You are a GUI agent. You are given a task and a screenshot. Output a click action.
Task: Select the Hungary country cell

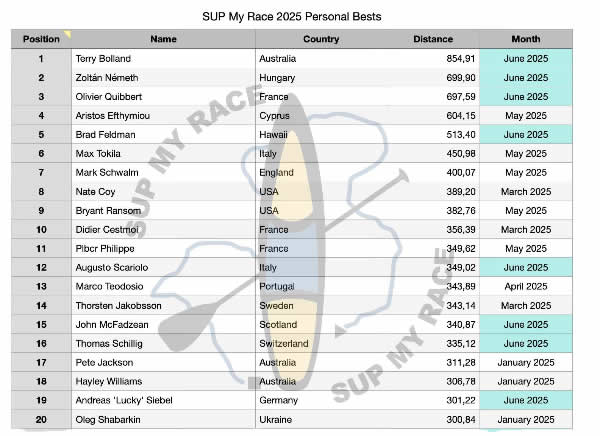point(277,78)
